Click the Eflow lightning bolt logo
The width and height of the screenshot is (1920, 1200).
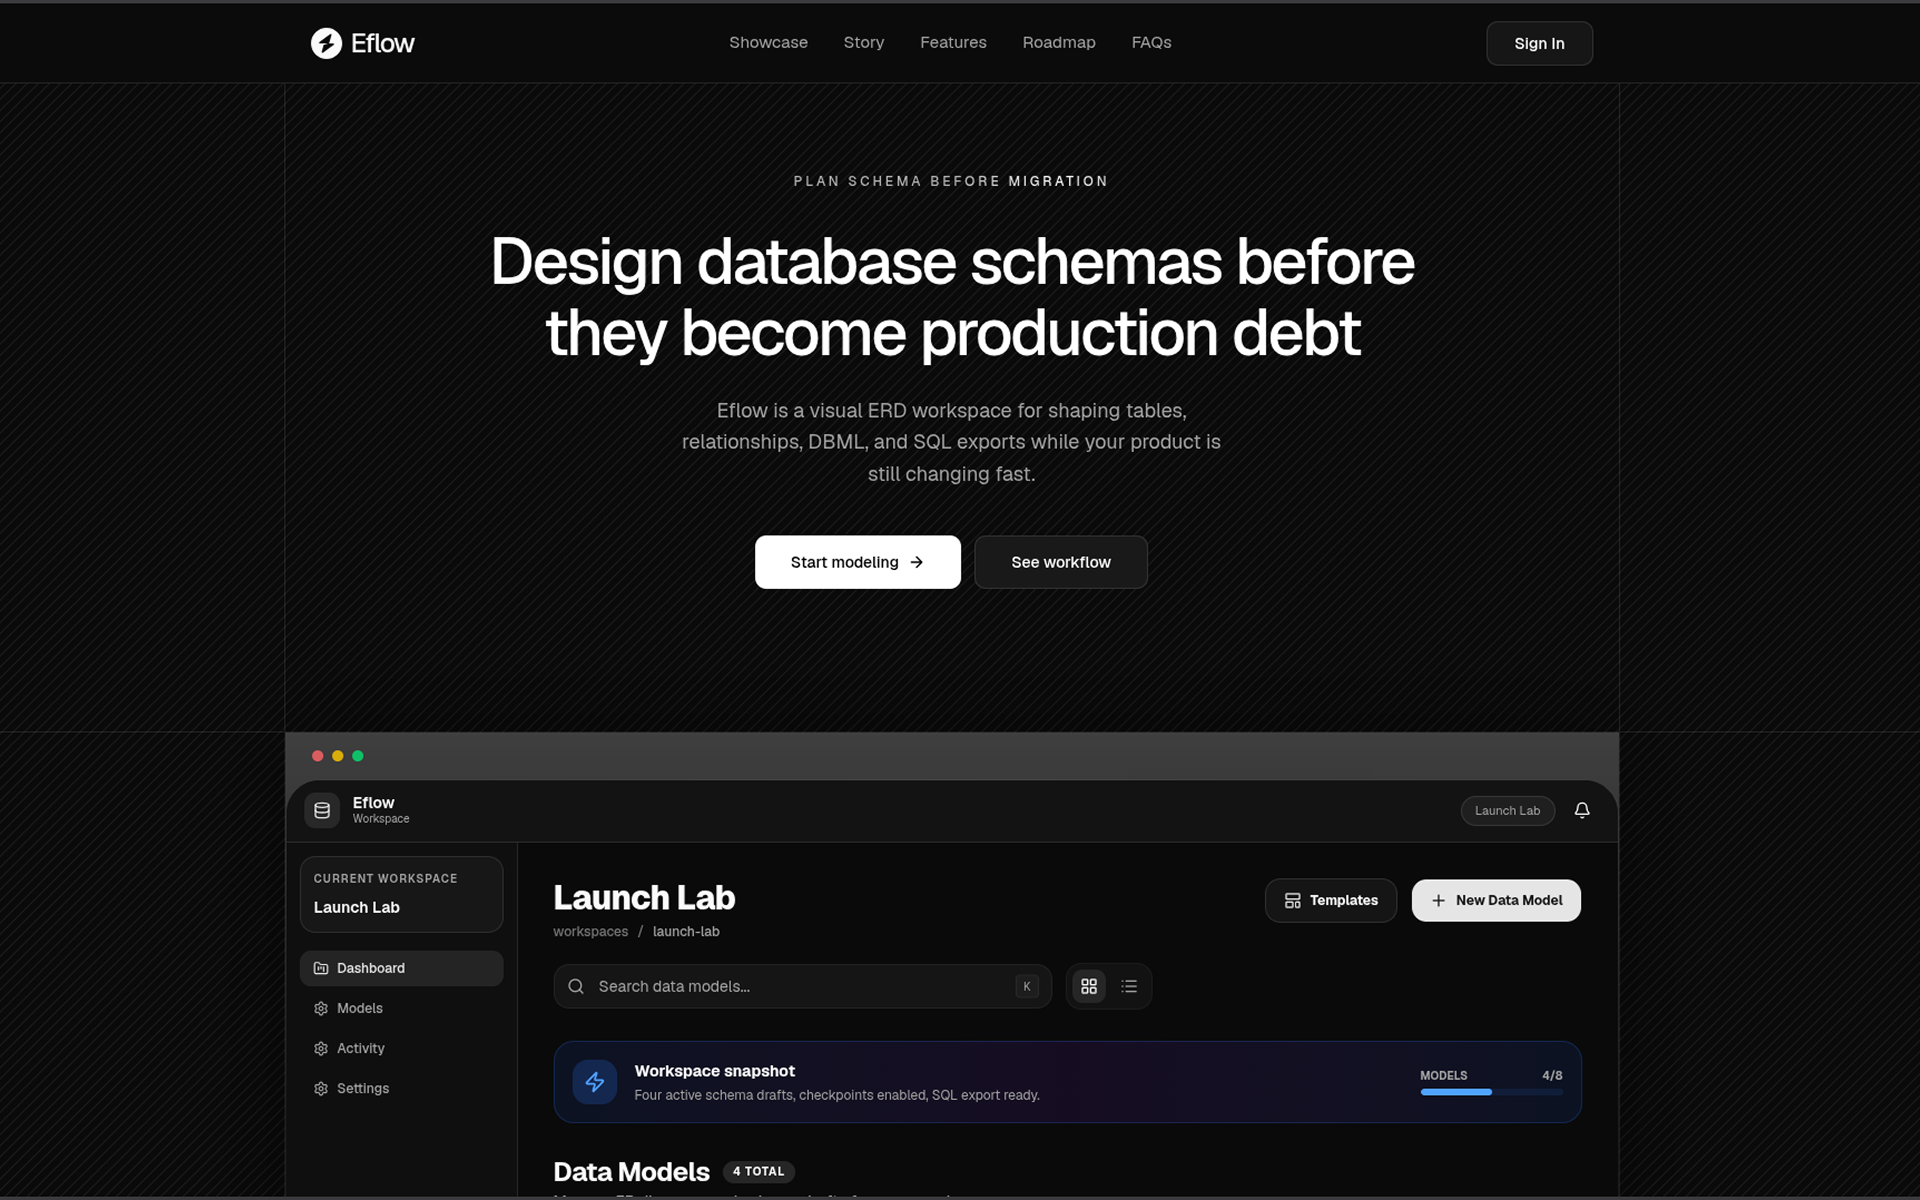326,43
